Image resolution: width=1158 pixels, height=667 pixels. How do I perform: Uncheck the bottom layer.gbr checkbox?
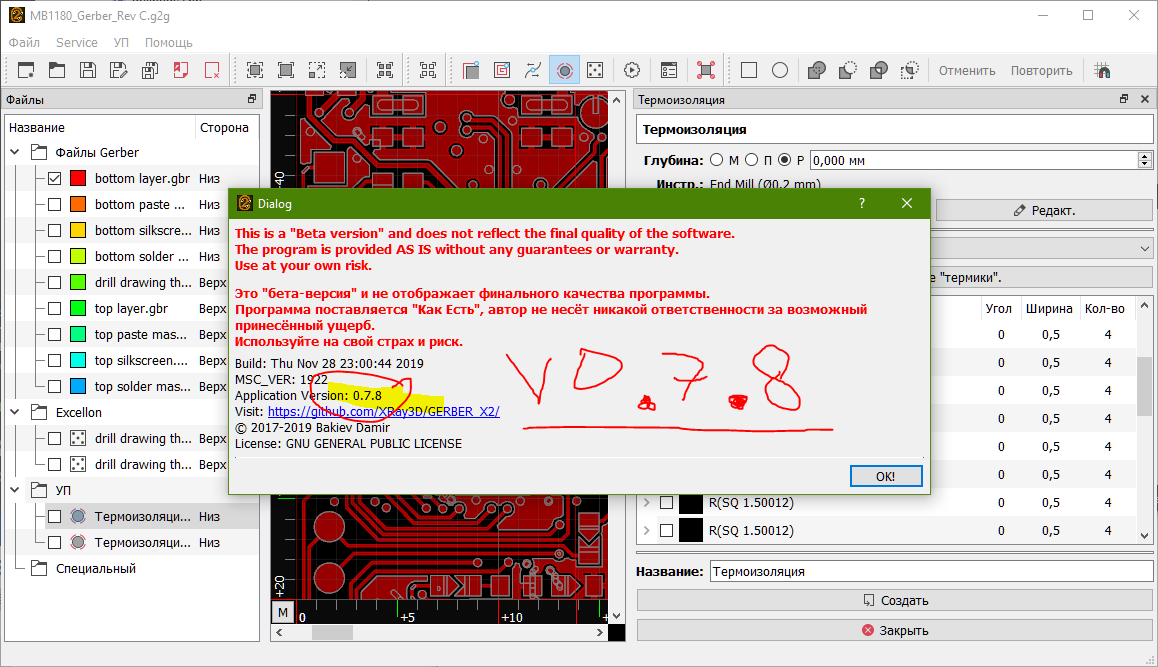55,178
